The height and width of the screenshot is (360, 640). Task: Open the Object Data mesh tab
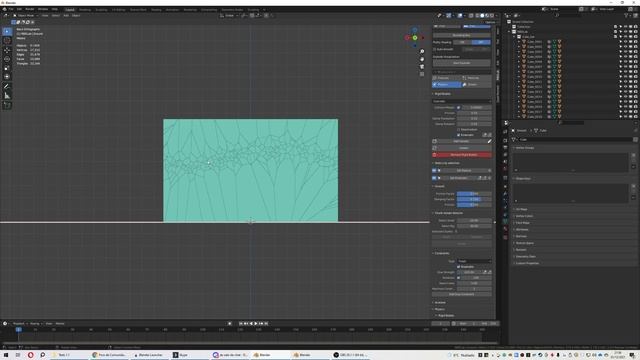[505, 222]
